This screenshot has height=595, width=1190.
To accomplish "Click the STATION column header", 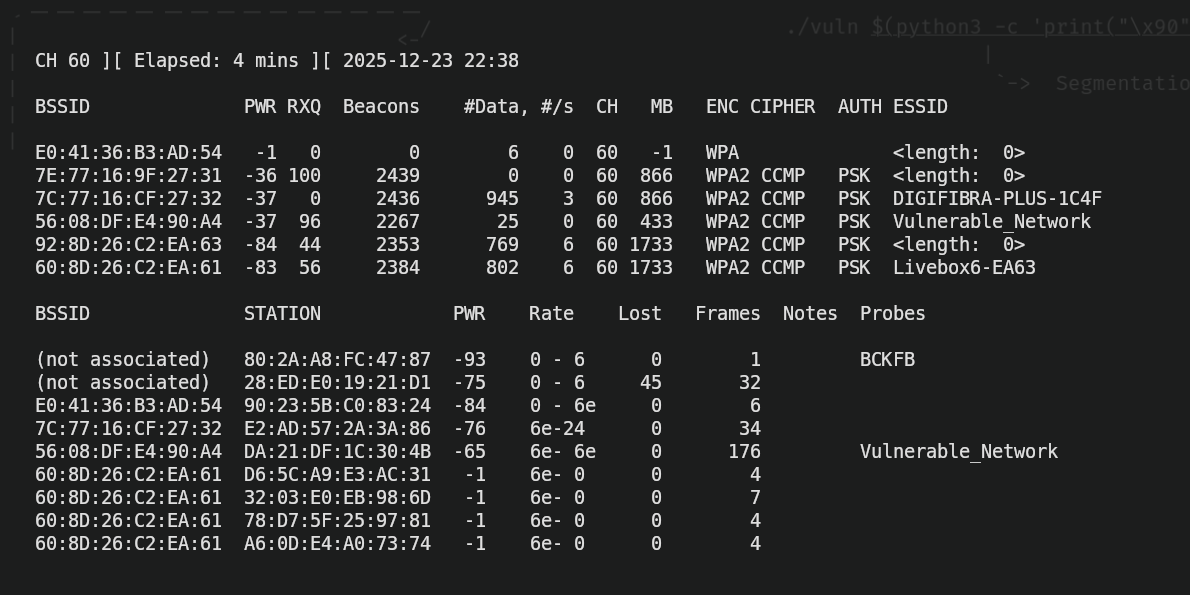I will click(282, 314).
